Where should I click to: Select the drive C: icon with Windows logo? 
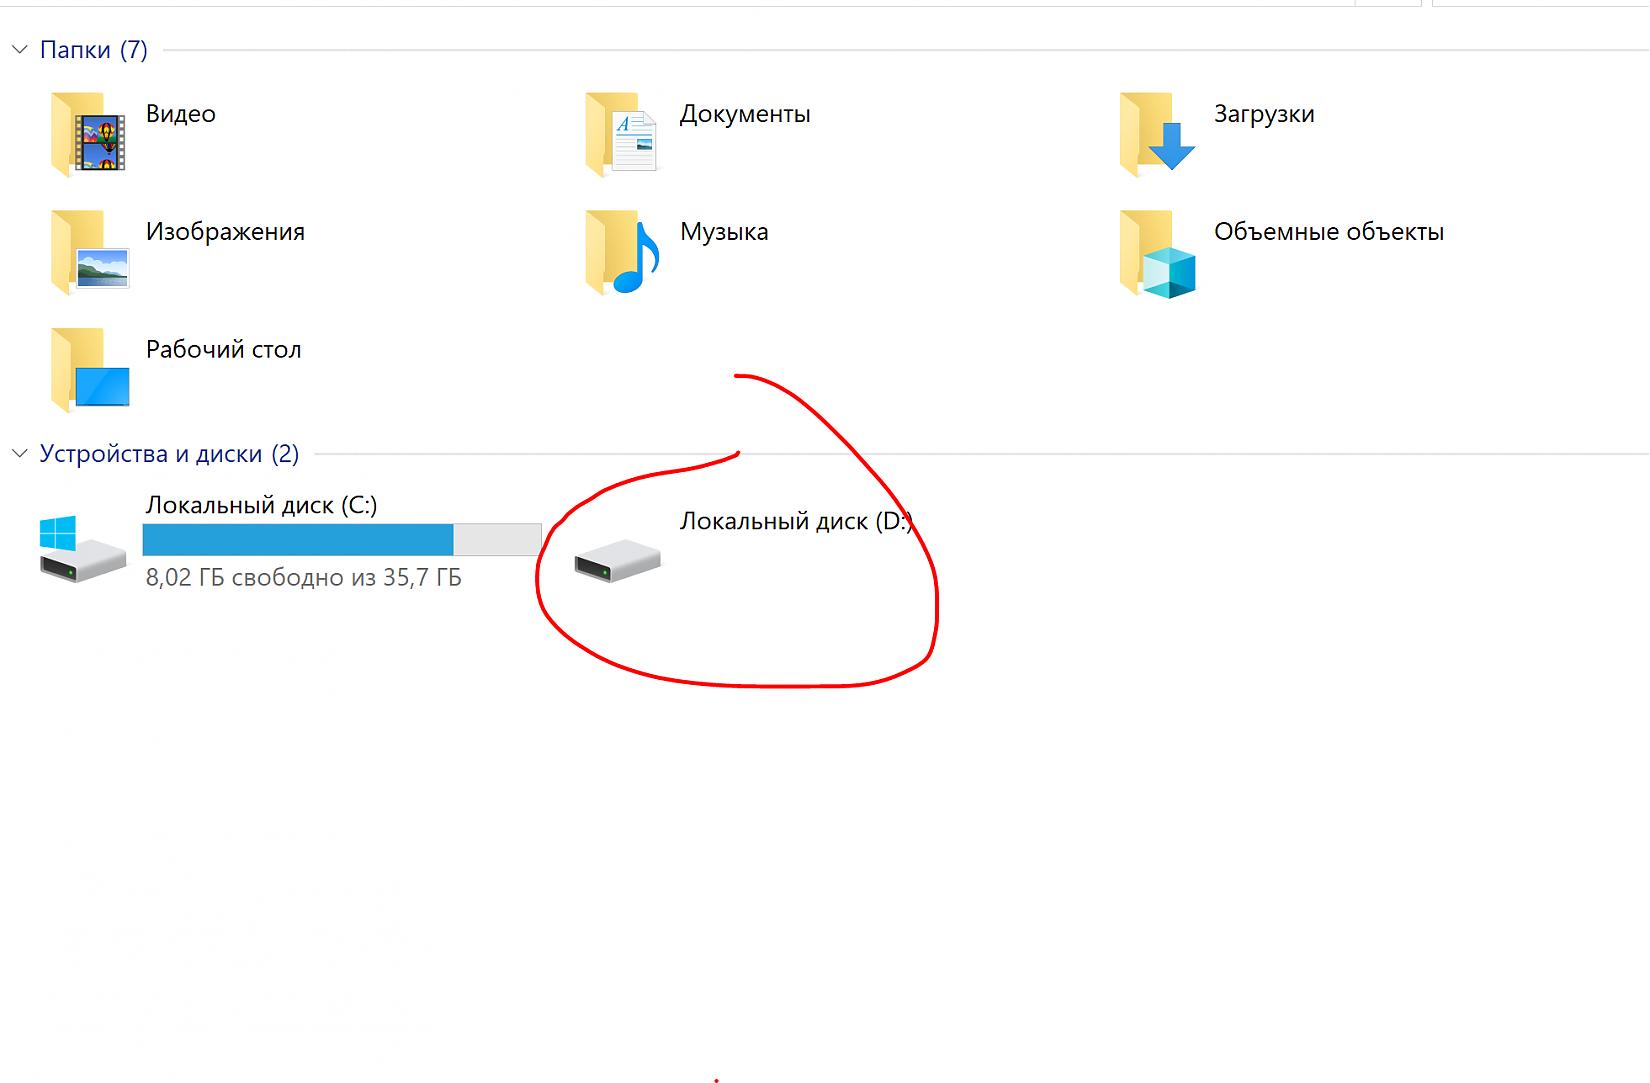pyautogui.click(x=82, y=549)
